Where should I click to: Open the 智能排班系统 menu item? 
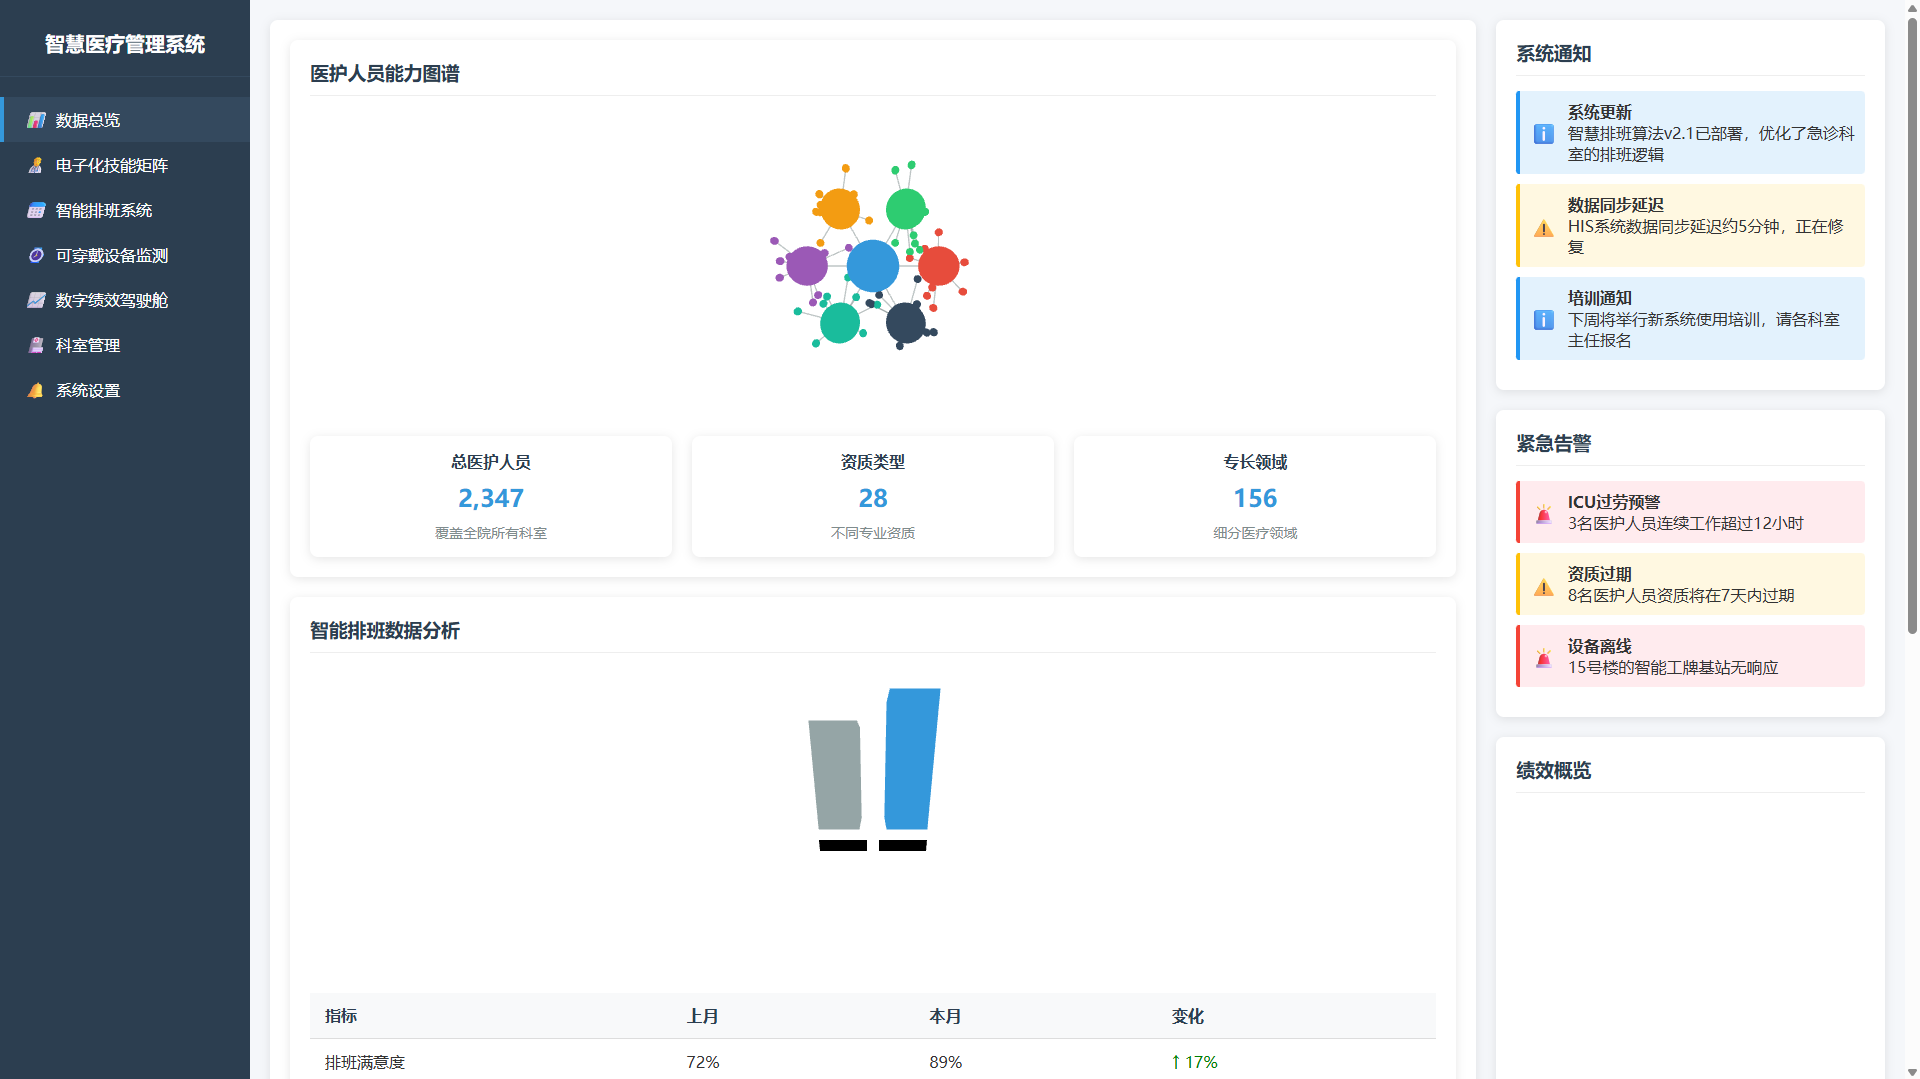(x=104, y=210)
